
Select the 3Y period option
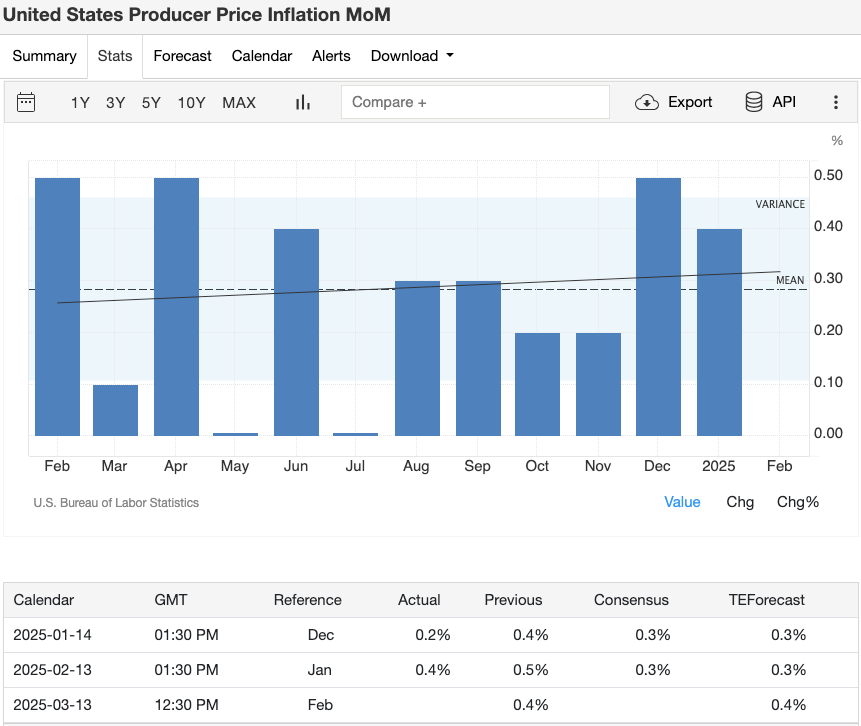coord(115,102)
